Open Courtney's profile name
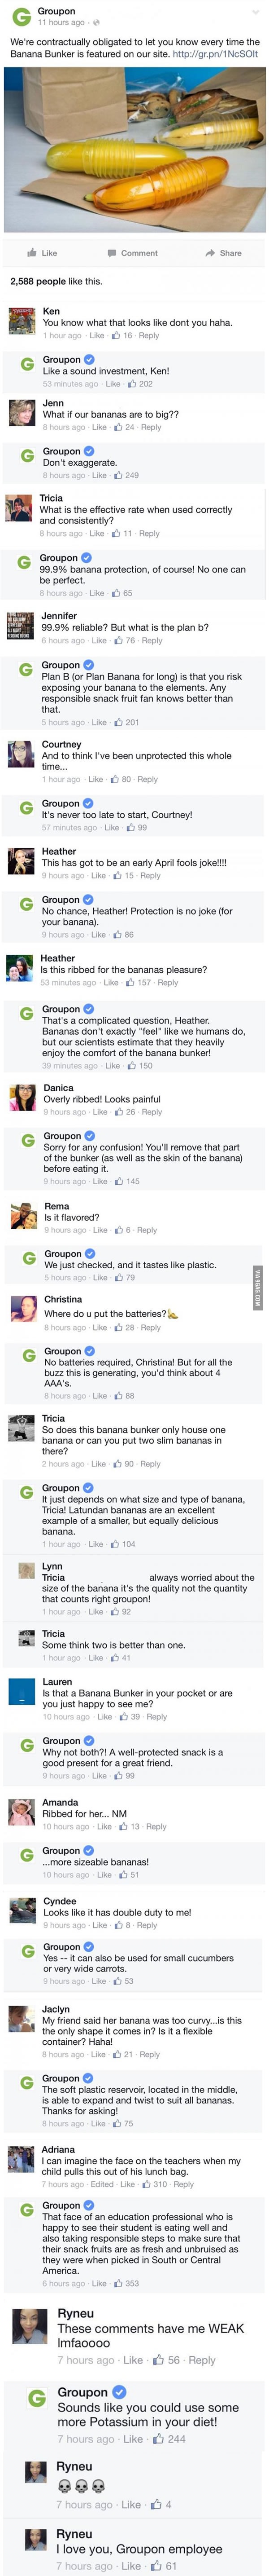Image resolution: width=269 pixels, height=2576 pixels. (x=62, y=744)
